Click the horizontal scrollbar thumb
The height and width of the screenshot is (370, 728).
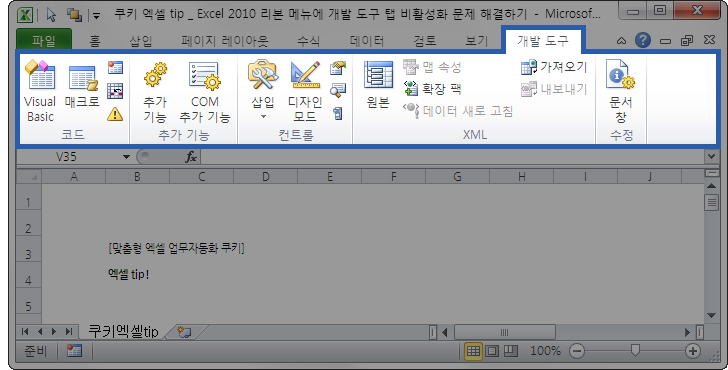pyautogui.click(x=504, y=332)
